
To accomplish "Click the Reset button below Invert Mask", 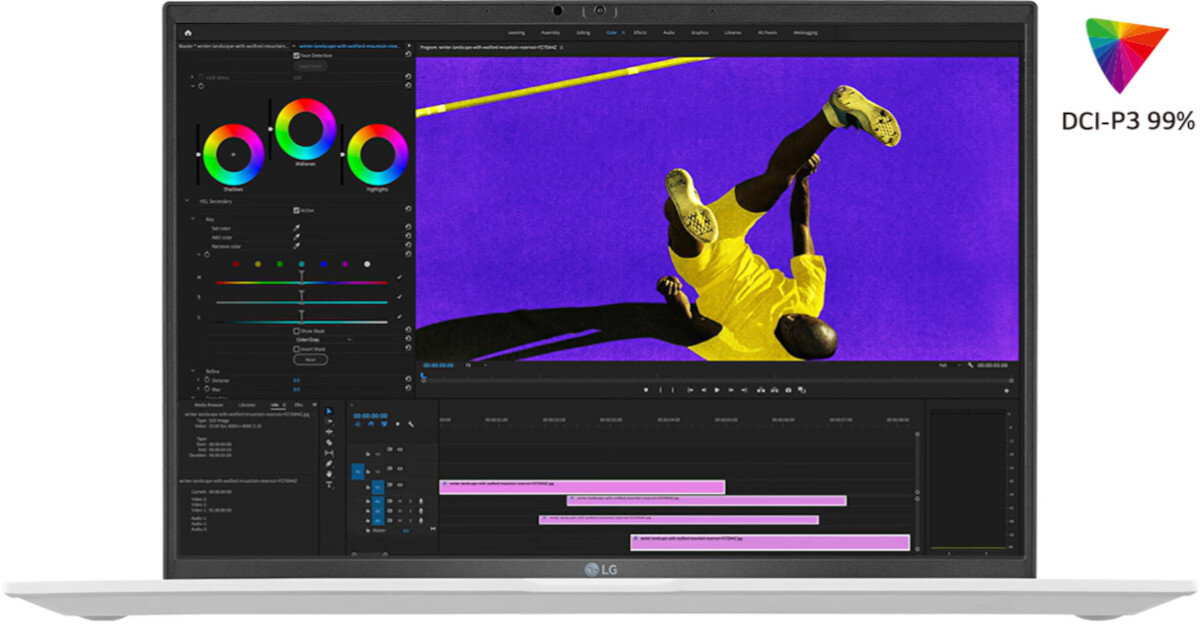I will (310, 359).
